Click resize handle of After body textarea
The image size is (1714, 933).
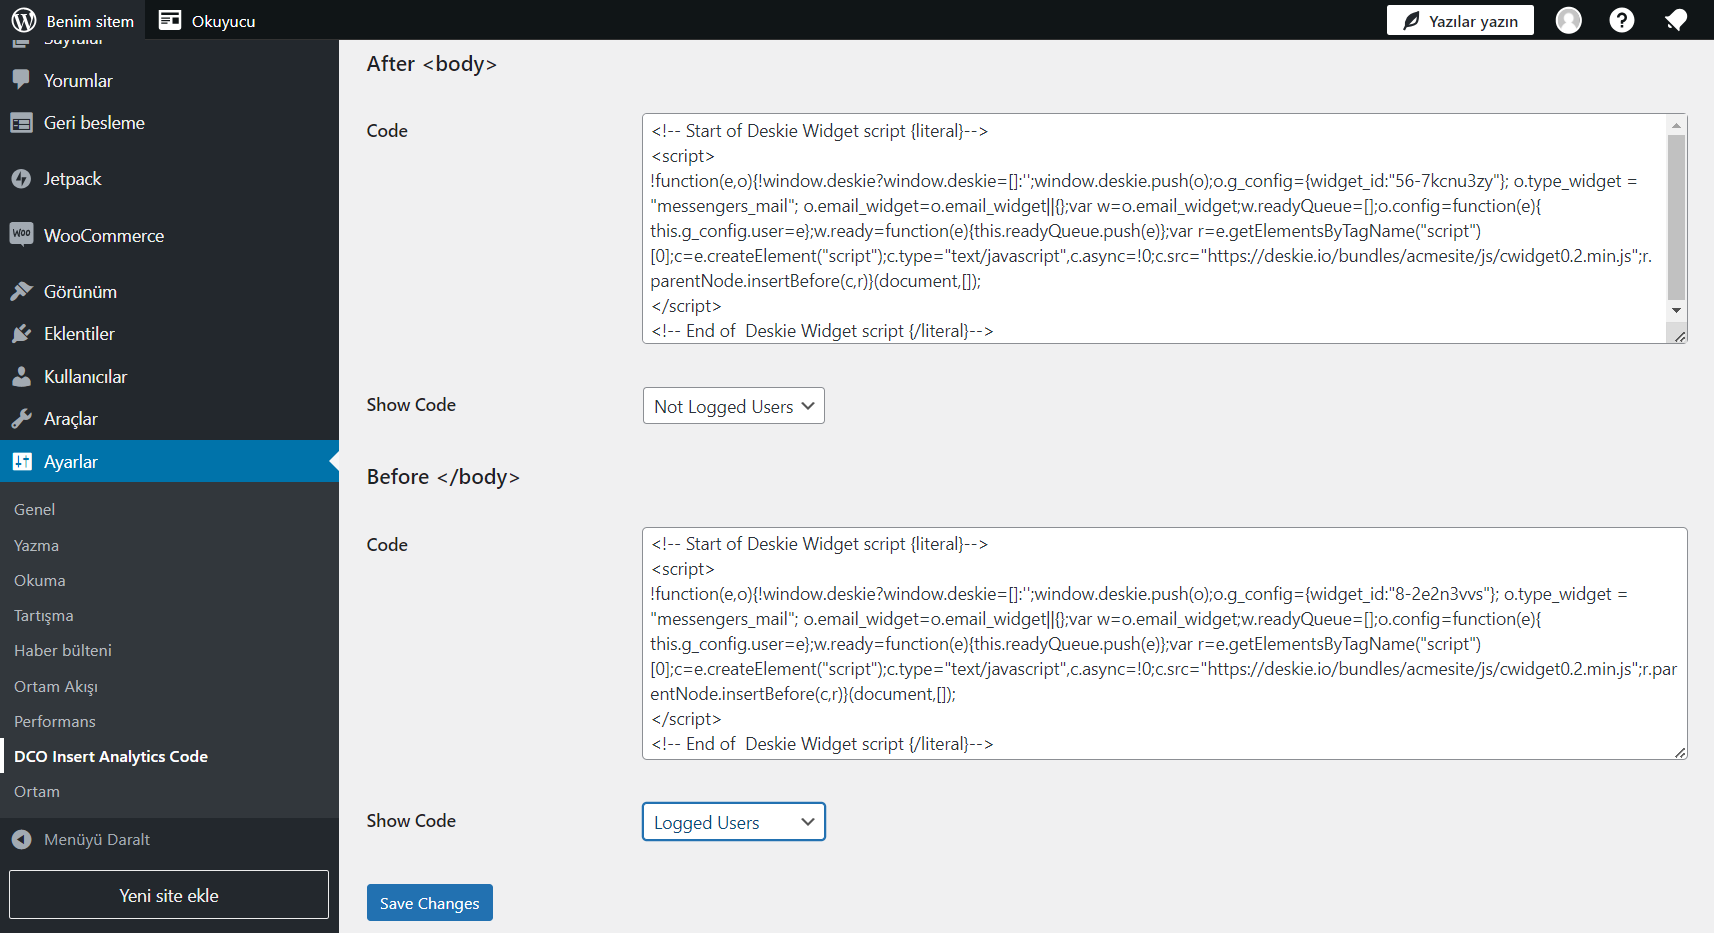point(1680,337)
